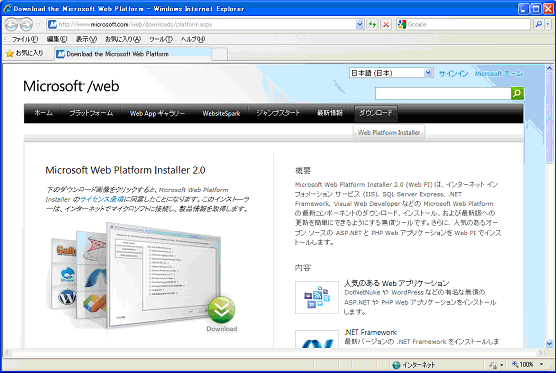Click the green Download arrow icon
The height and width of the screenshot is (373, 556).
[222, 310]
